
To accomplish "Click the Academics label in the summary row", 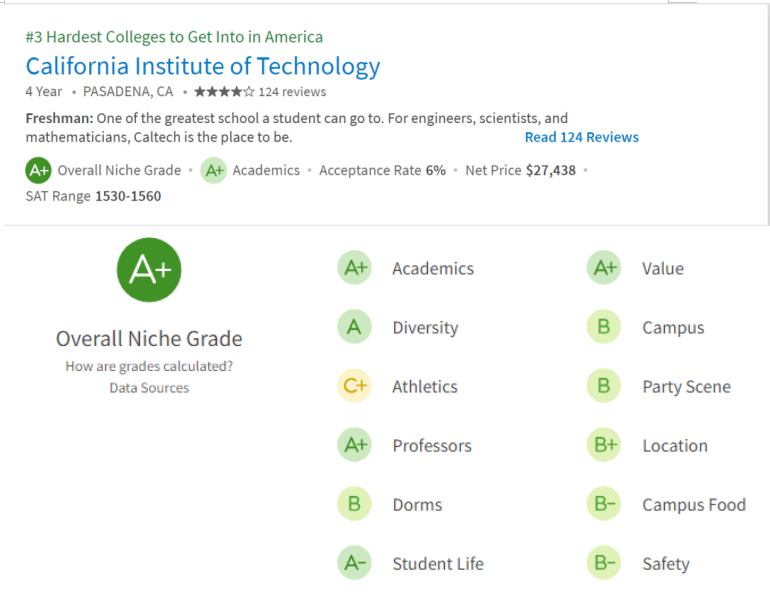I will click(266, 170).
